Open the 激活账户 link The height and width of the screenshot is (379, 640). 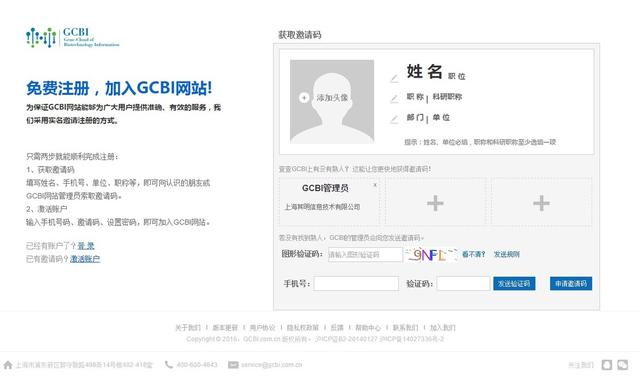[85, 259]
